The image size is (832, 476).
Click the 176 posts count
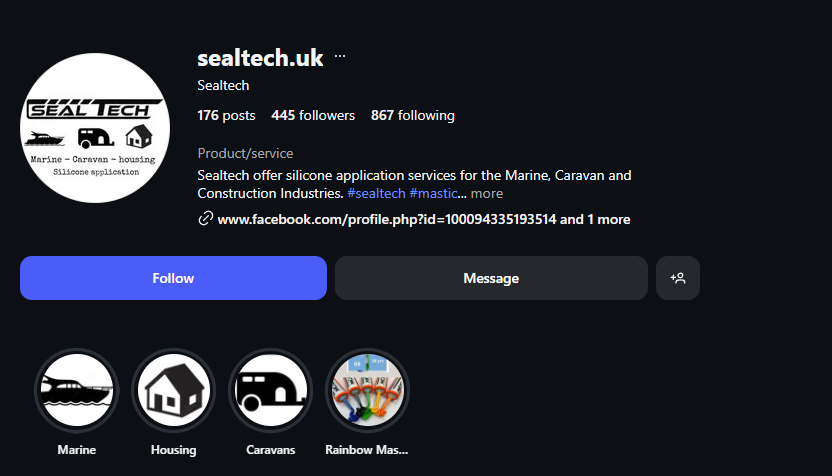[x=226, y=115]
